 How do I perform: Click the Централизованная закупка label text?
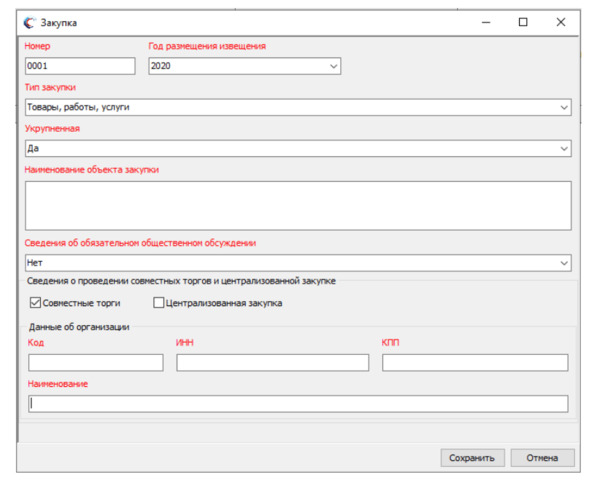tap(224, 303)
